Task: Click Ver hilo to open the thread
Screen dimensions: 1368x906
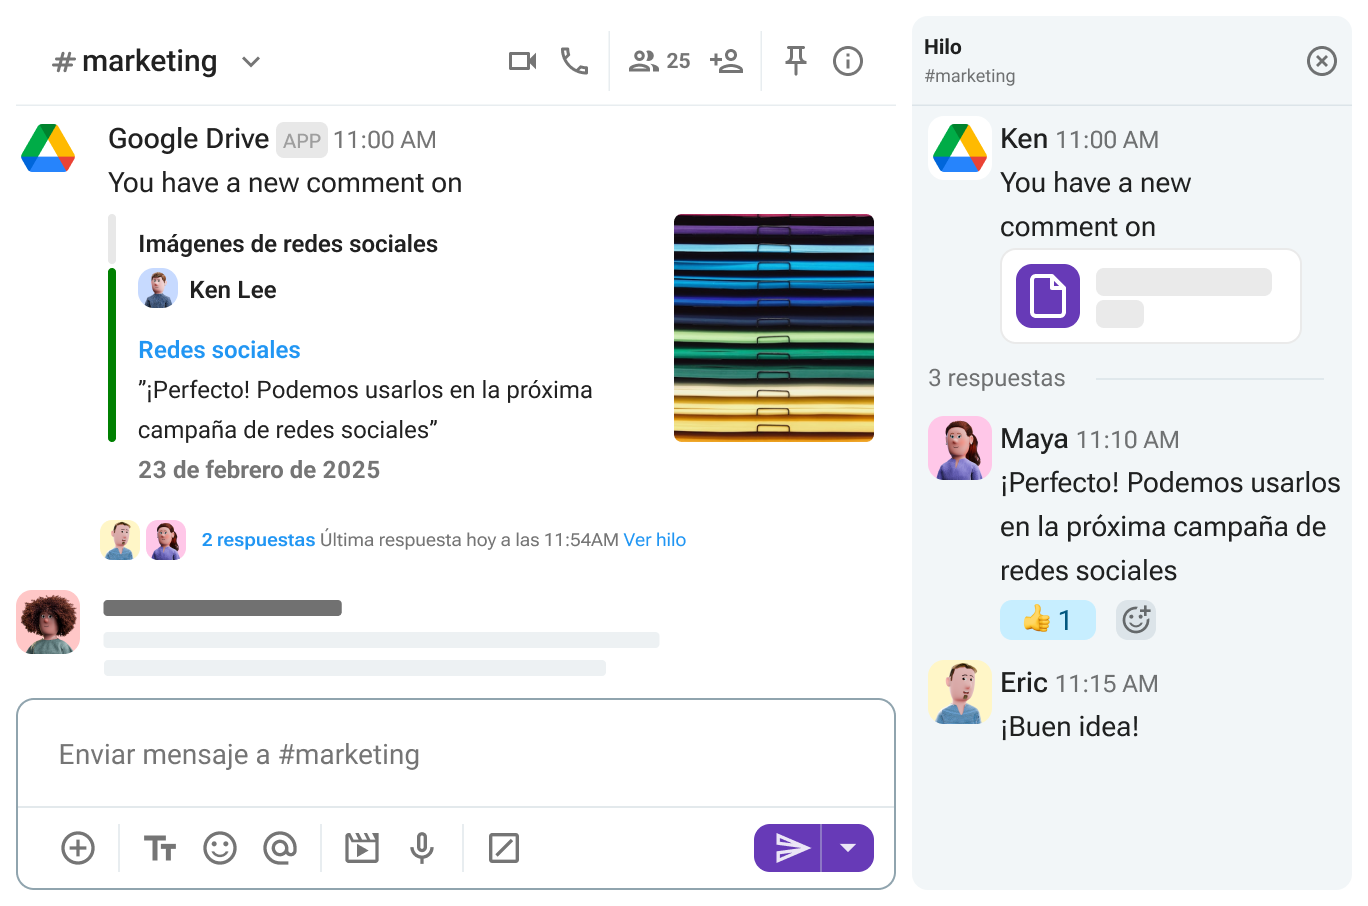Action: click(655, 539)
